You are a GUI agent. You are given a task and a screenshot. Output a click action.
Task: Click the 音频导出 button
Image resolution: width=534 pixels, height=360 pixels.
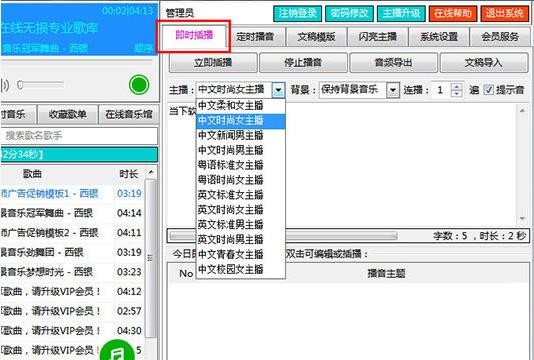coord(394,63)
